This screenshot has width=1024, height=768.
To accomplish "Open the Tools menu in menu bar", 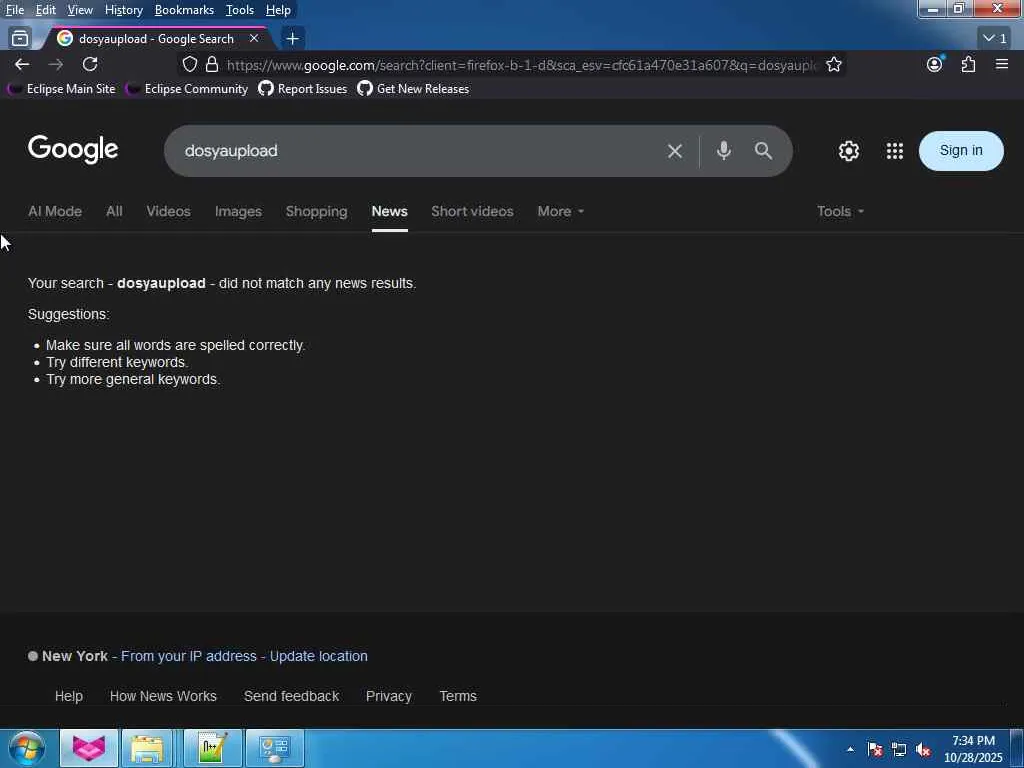I will pyautogui.click(x=240, y=10).
